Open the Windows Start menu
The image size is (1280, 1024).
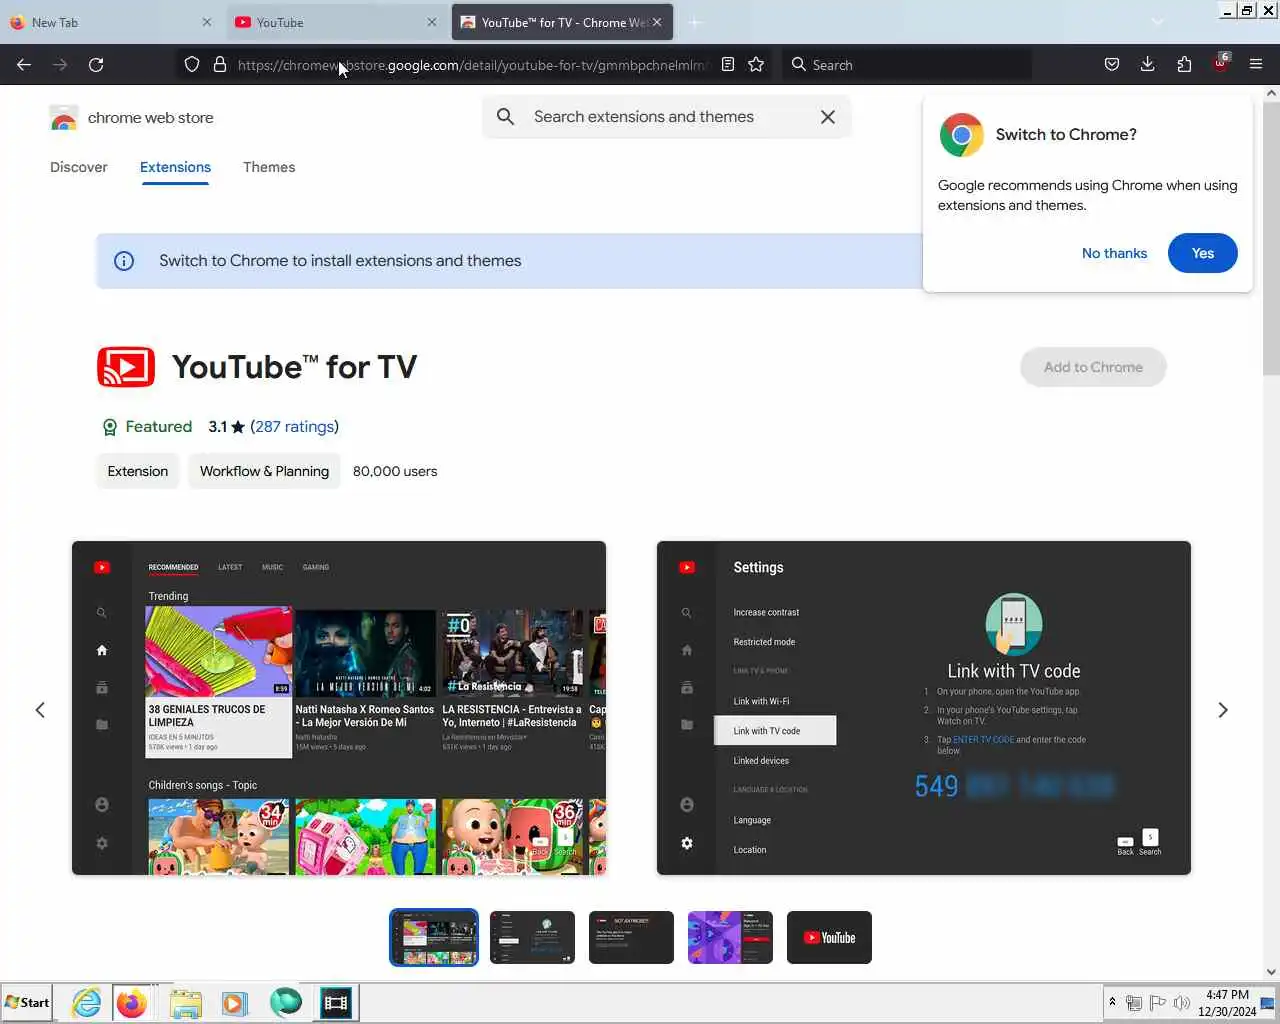[28, 1003]
